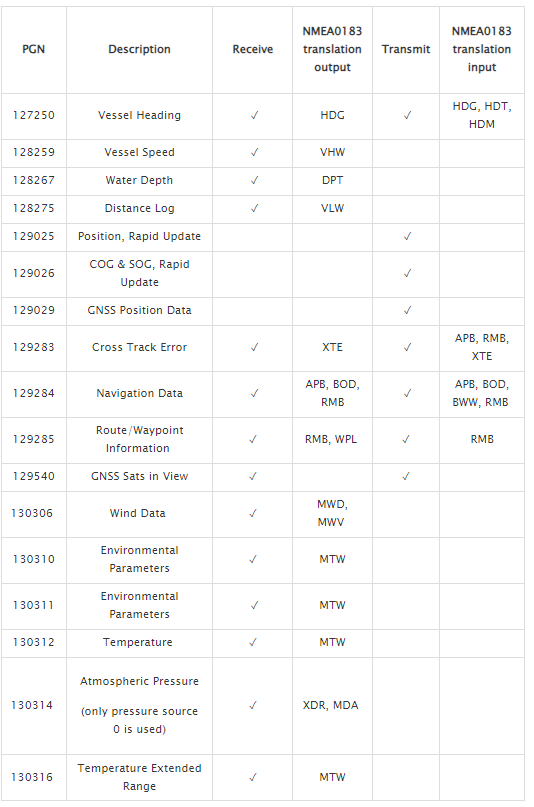Click the Navigation Data description cell
The width and height of the screenshot is (534, 807).
click(139, 394)
